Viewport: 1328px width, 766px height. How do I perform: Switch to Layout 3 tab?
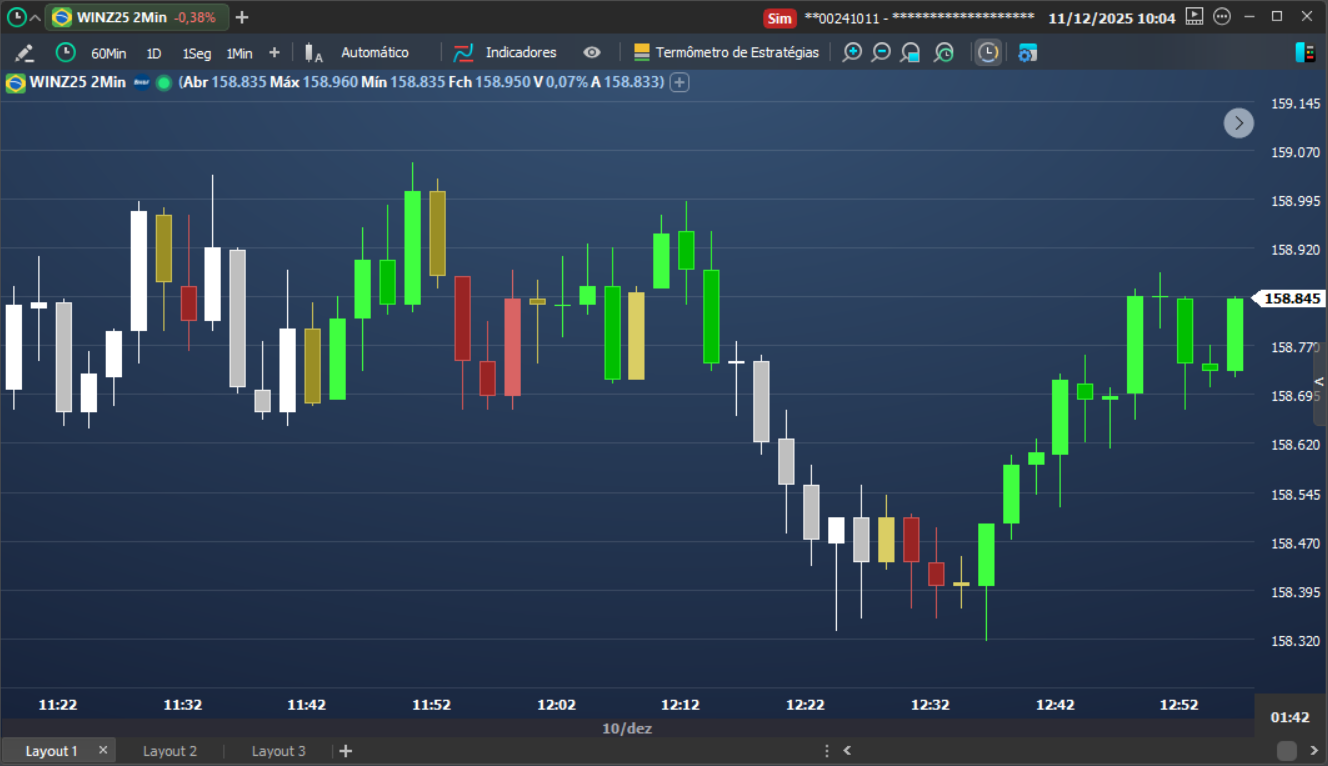(x=279, y=751)
